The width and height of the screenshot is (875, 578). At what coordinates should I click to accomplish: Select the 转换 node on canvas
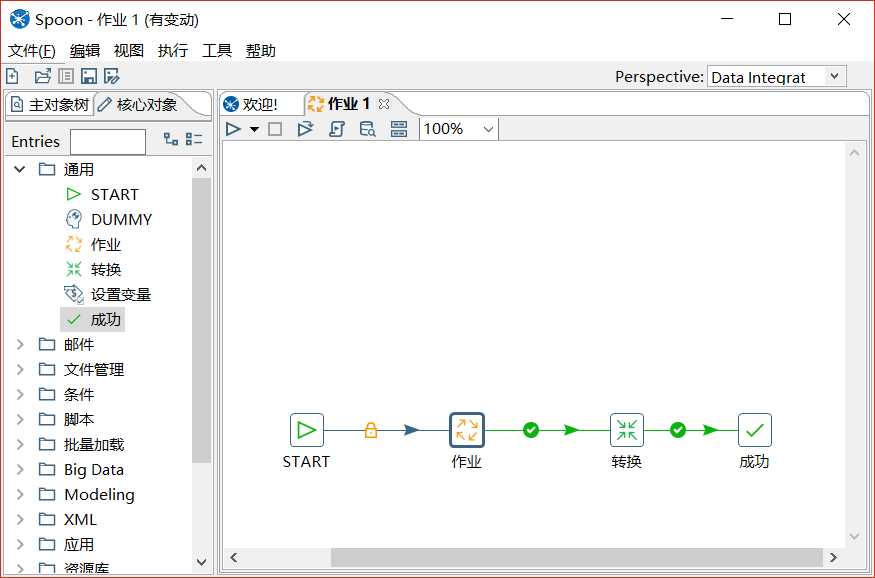pos(627,430)
